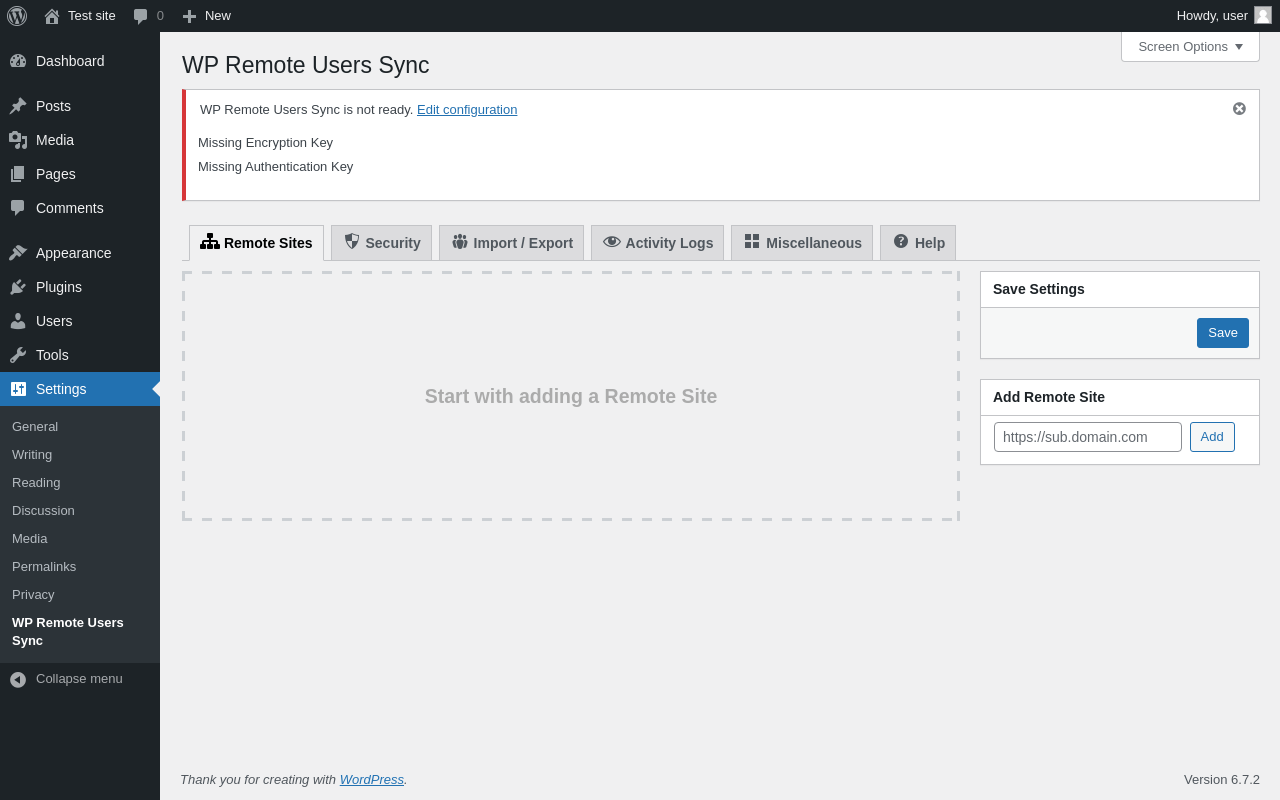The width and height of the screenshot is (1280, 800).
Task: Expand the Screen Options dropdown
Action: (x=1190, y=46)
